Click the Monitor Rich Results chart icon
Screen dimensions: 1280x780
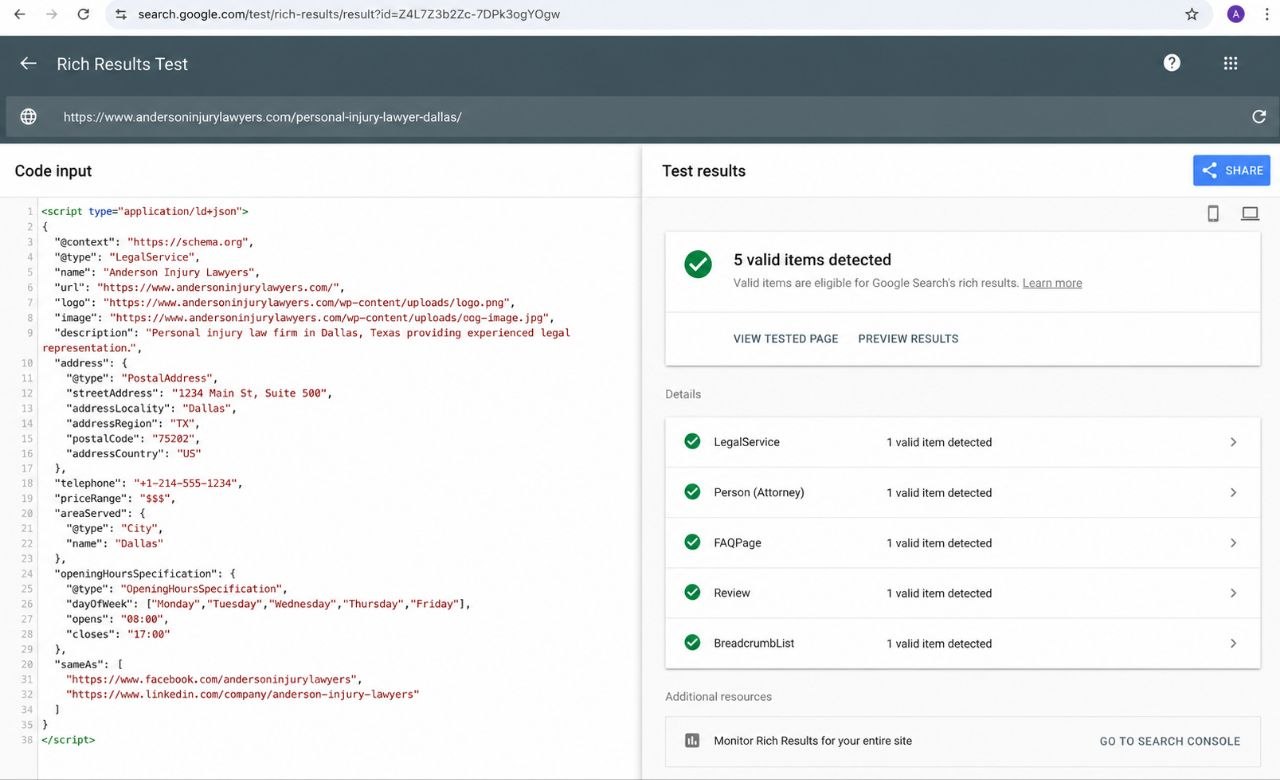pyautogui.click(x=692, y=741)
